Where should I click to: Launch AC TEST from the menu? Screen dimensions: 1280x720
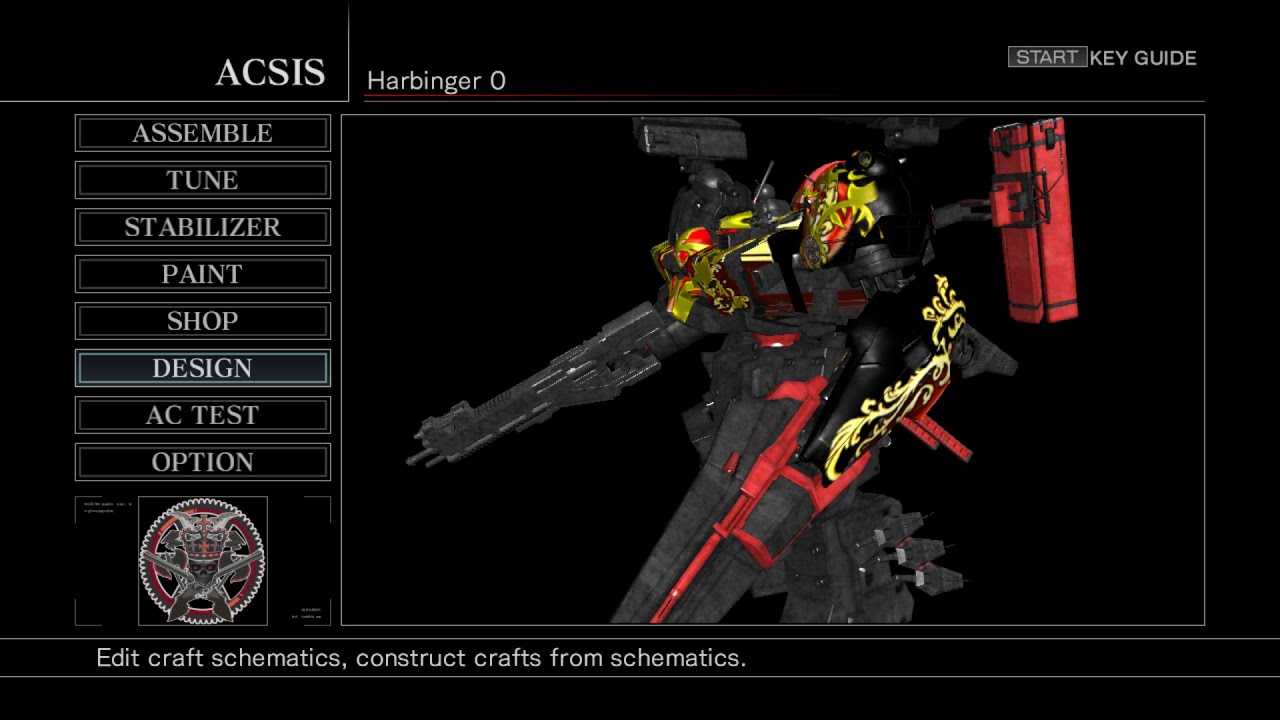202,415
